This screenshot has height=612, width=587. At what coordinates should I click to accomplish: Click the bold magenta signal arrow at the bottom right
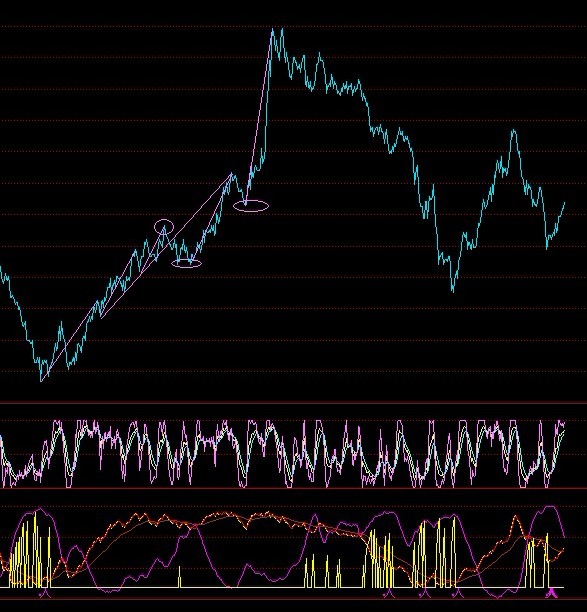pyautogui.click(x=551, y=592)
